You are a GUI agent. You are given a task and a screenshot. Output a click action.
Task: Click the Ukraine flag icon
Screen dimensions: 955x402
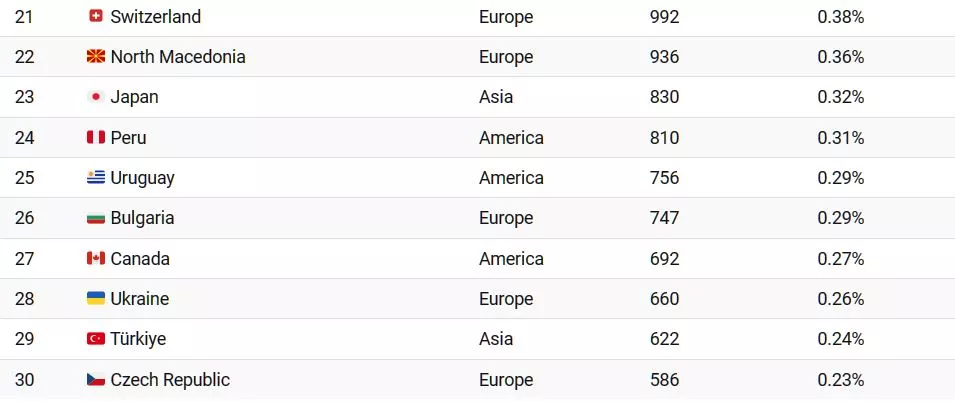point(96,299)
